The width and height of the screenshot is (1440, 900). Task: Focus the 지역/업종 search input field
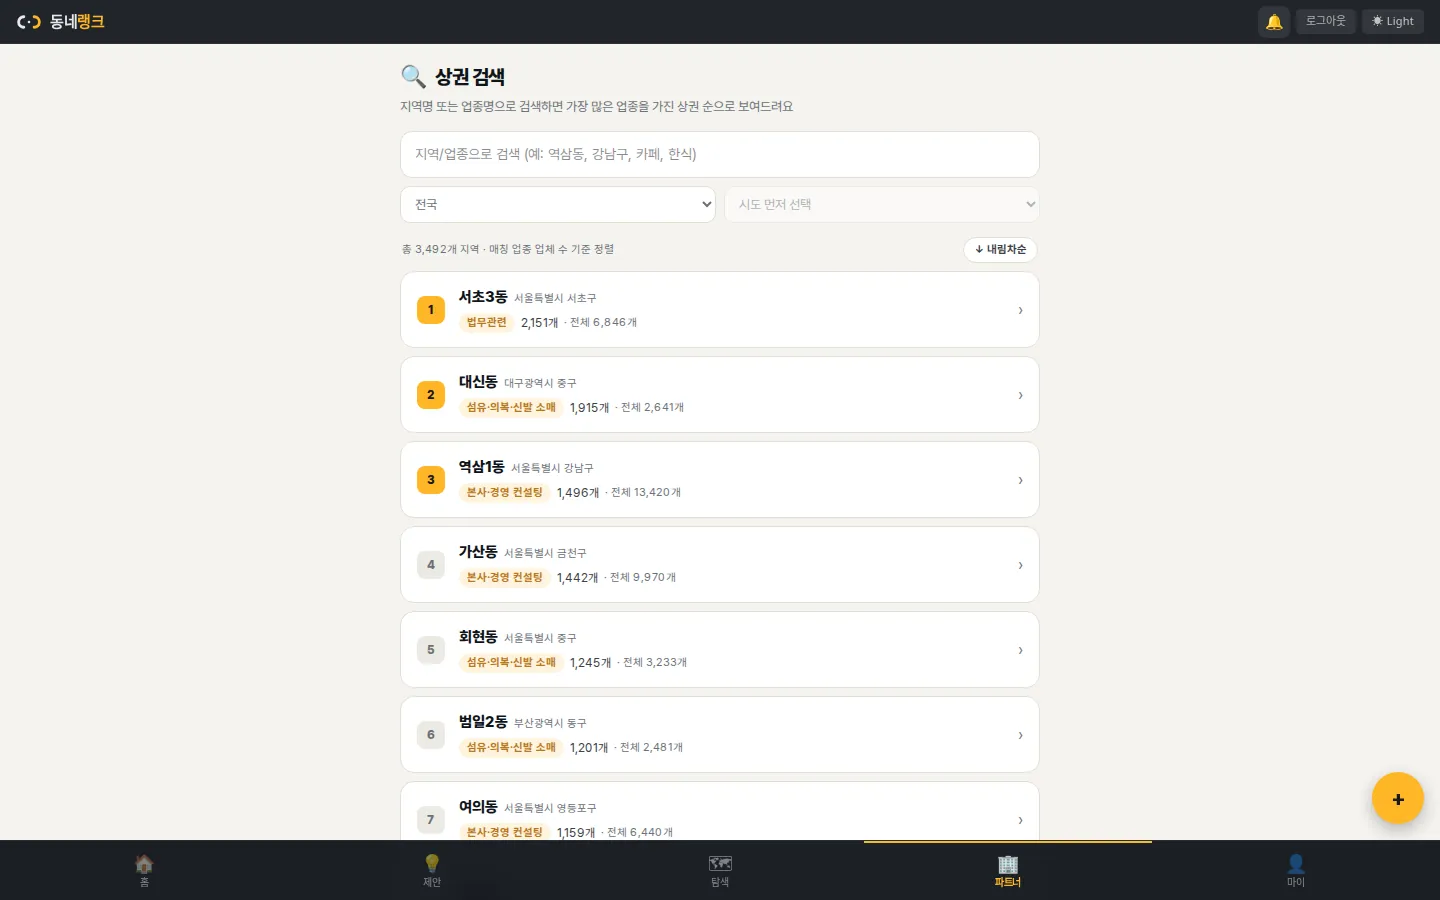pyautogui.click(x=720, y=154)
